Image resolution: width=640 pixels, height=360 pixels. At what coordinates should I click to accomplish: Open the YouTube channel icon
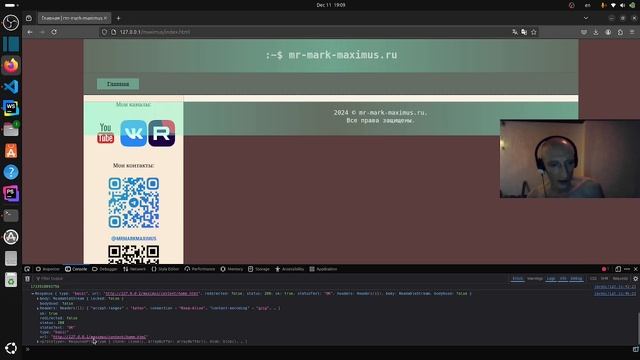(105, 133)
